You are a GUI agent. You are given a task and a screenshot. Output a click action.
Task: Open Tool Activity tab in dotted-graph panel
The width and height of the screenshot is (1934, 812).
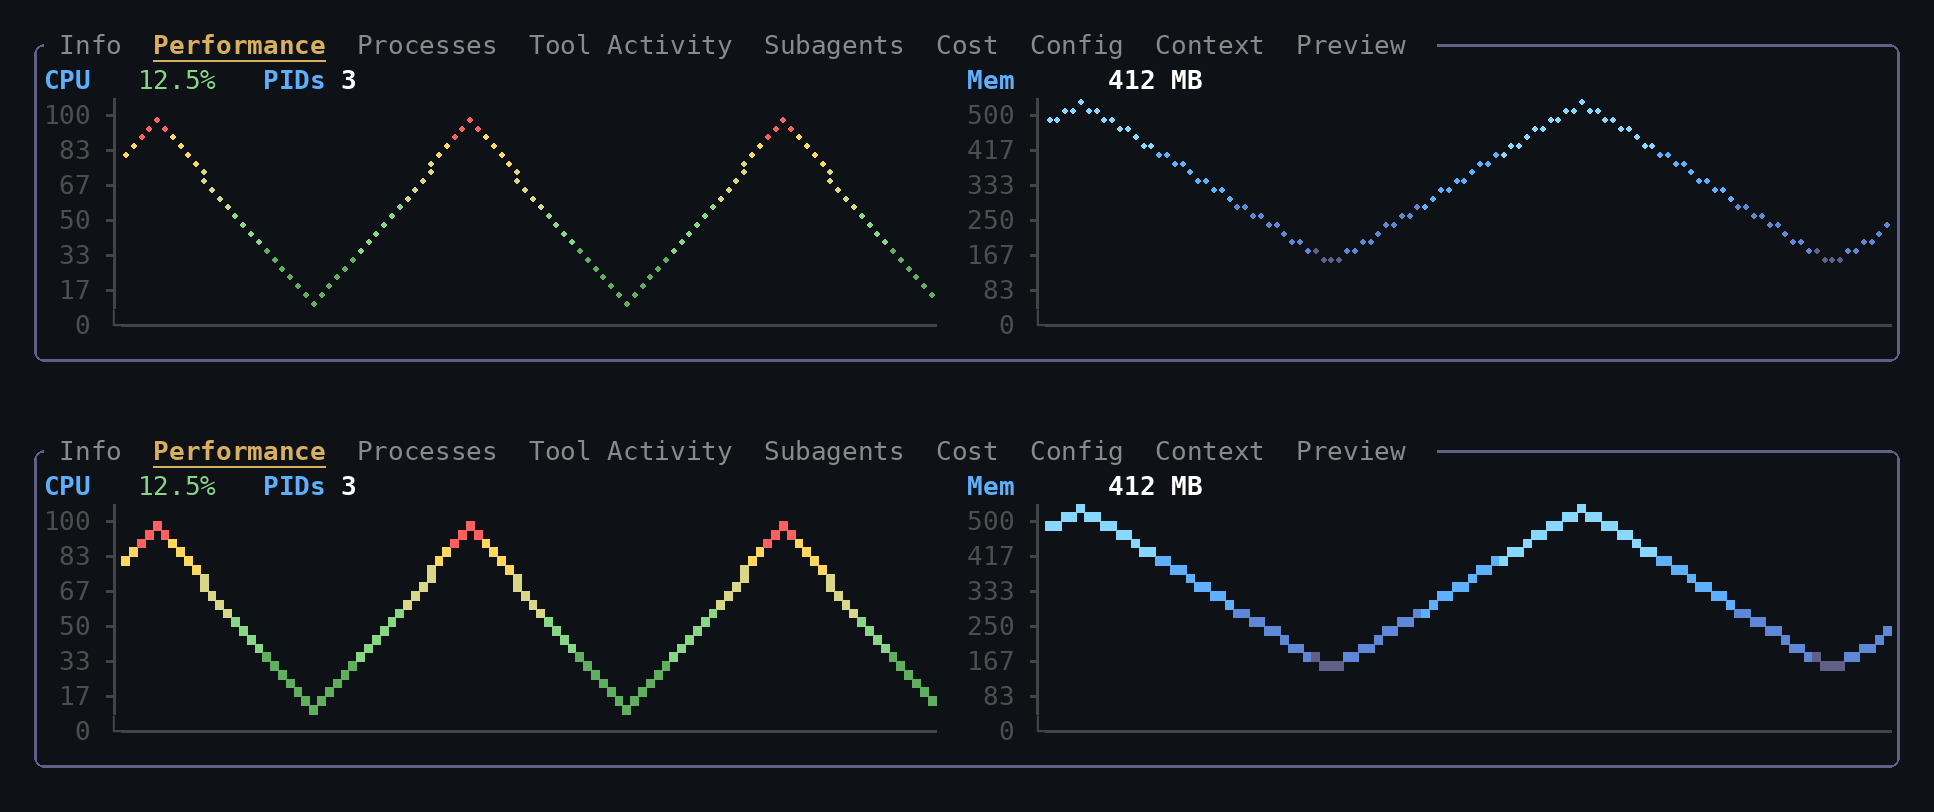coord(630,45)
